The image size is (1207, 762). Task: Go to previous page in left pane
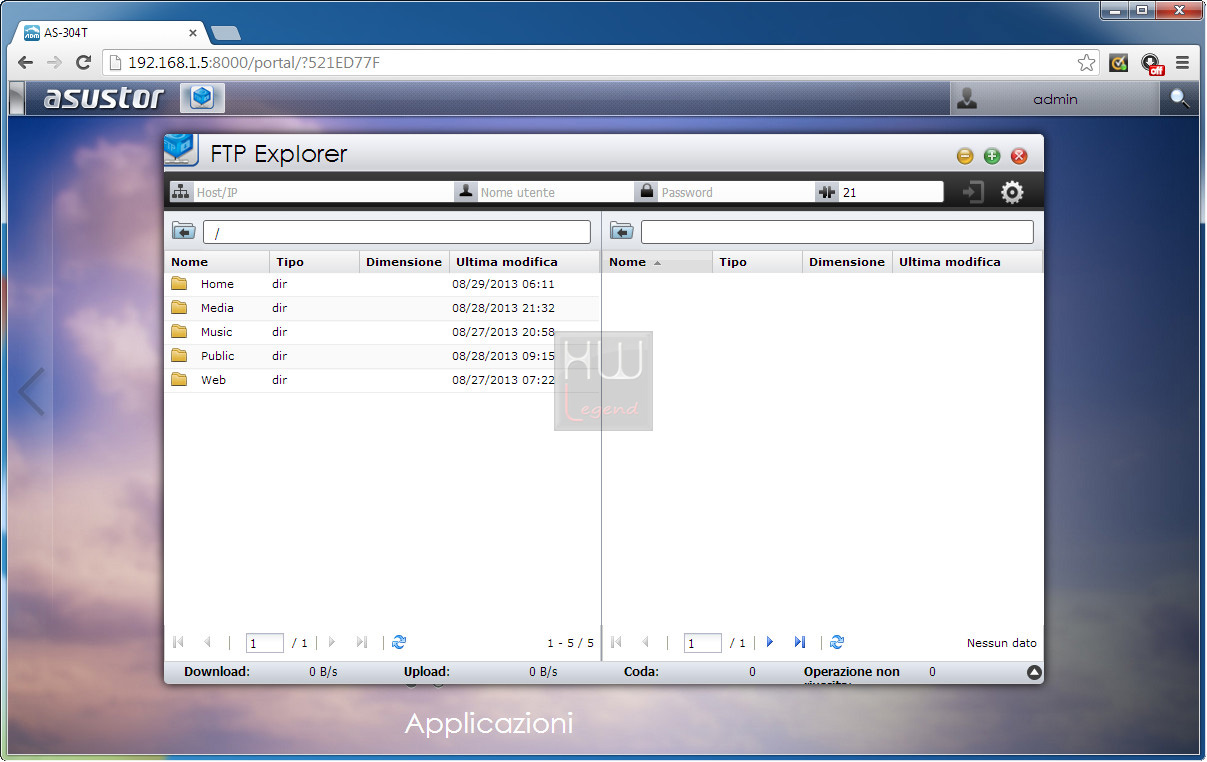coord(207,643)
